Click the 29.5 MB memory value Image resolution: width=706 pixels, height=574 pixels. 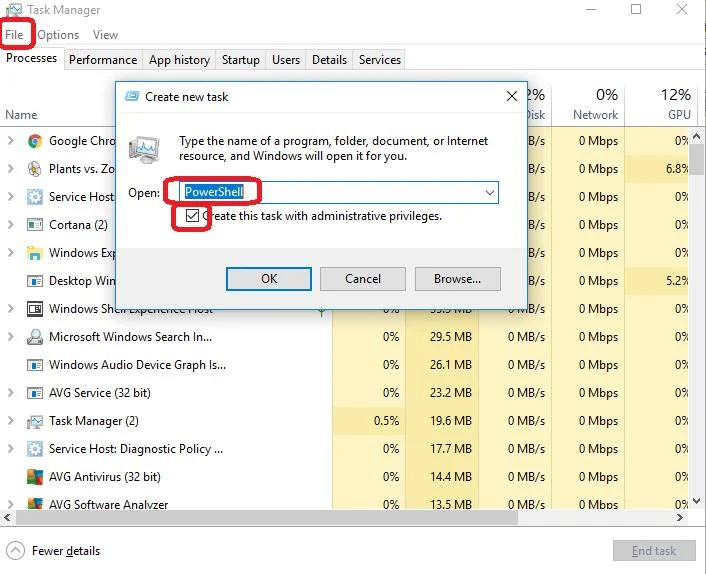click(x=451, y=337)
